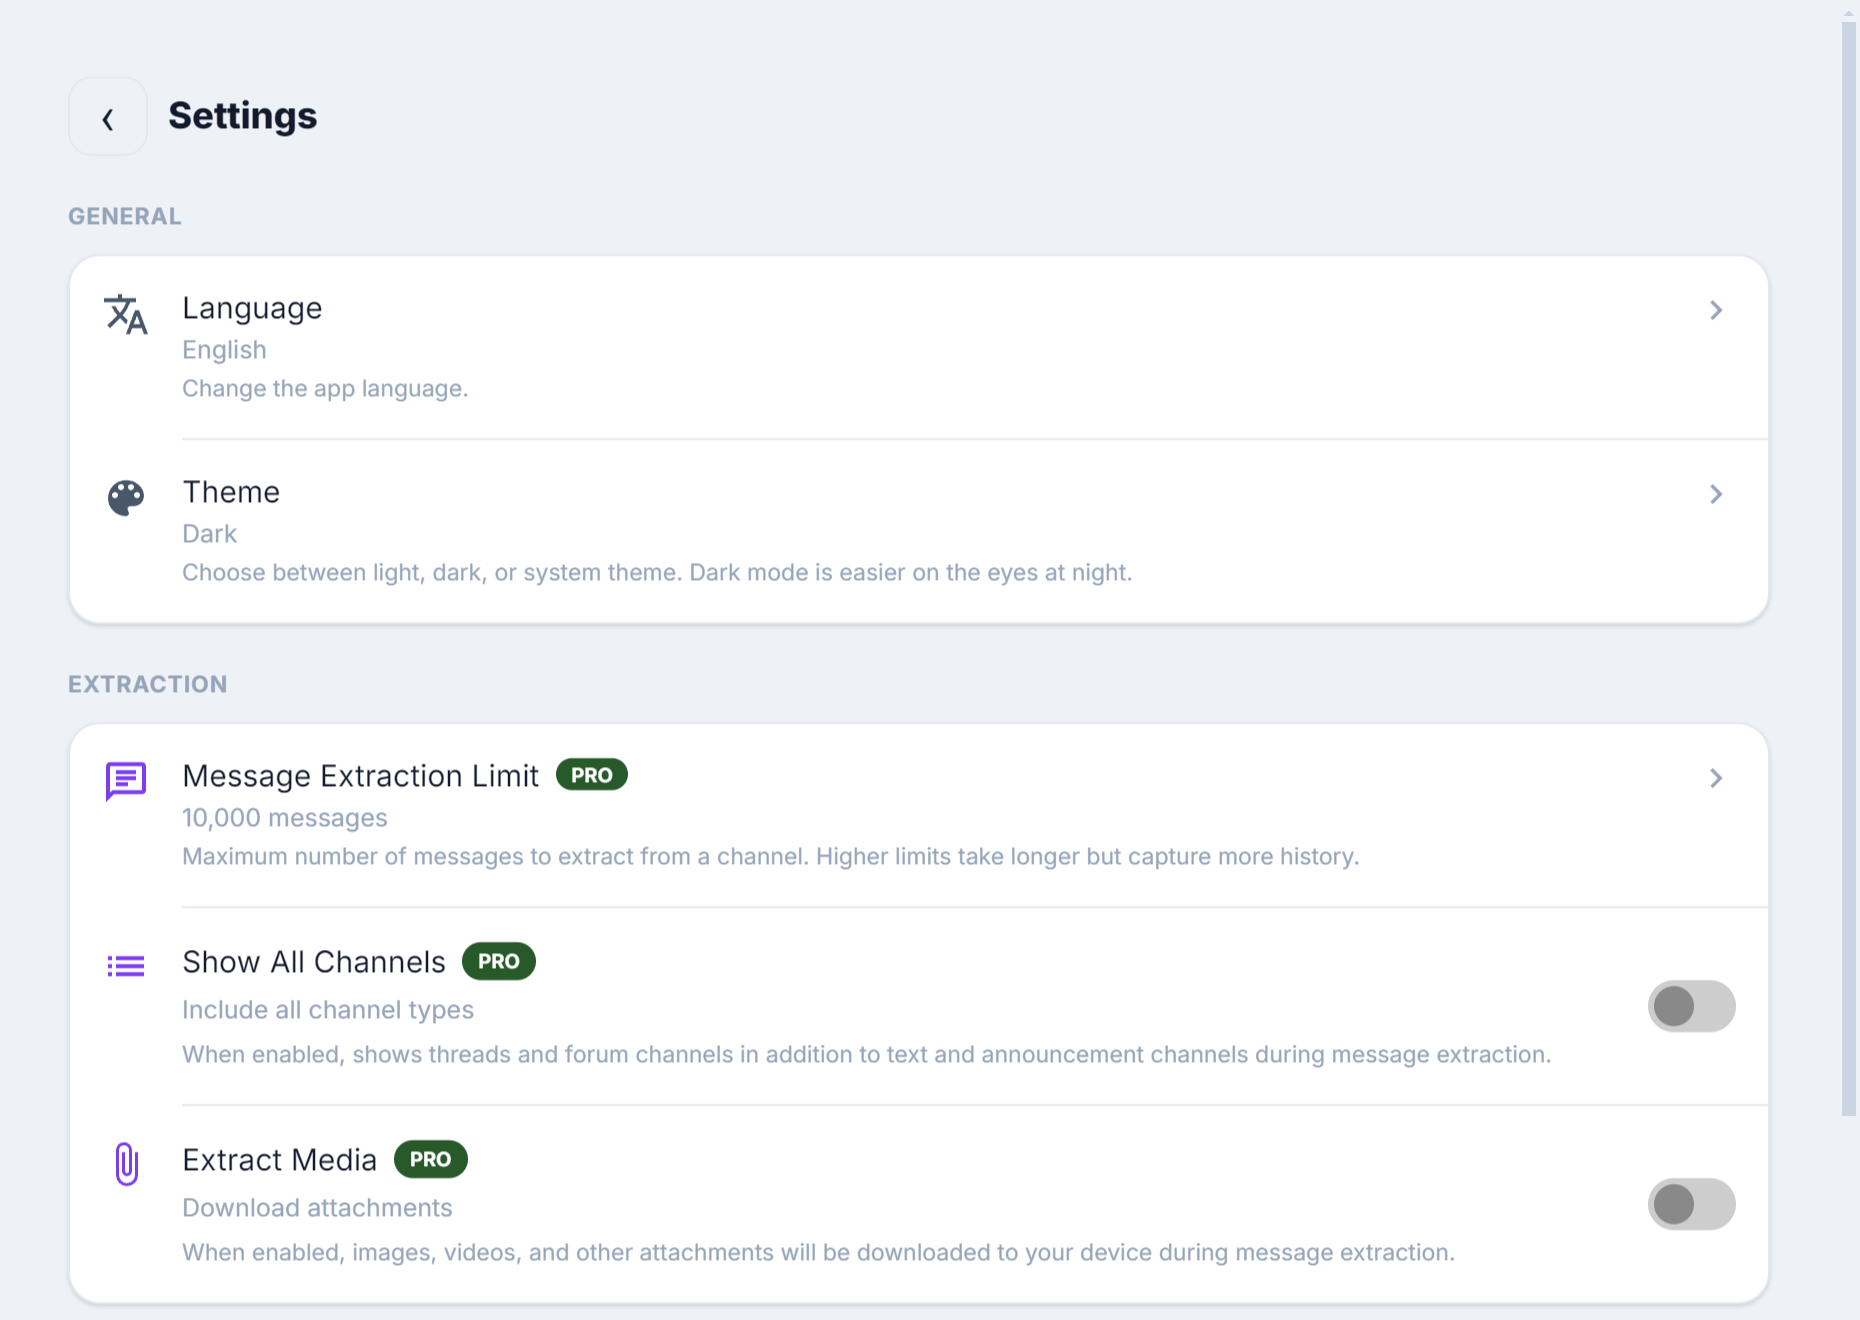The image size is (1860, 1320).
Task: Click PRO badge next to Show All Channels
Action: pyautogui.click(x=499, y=961)
